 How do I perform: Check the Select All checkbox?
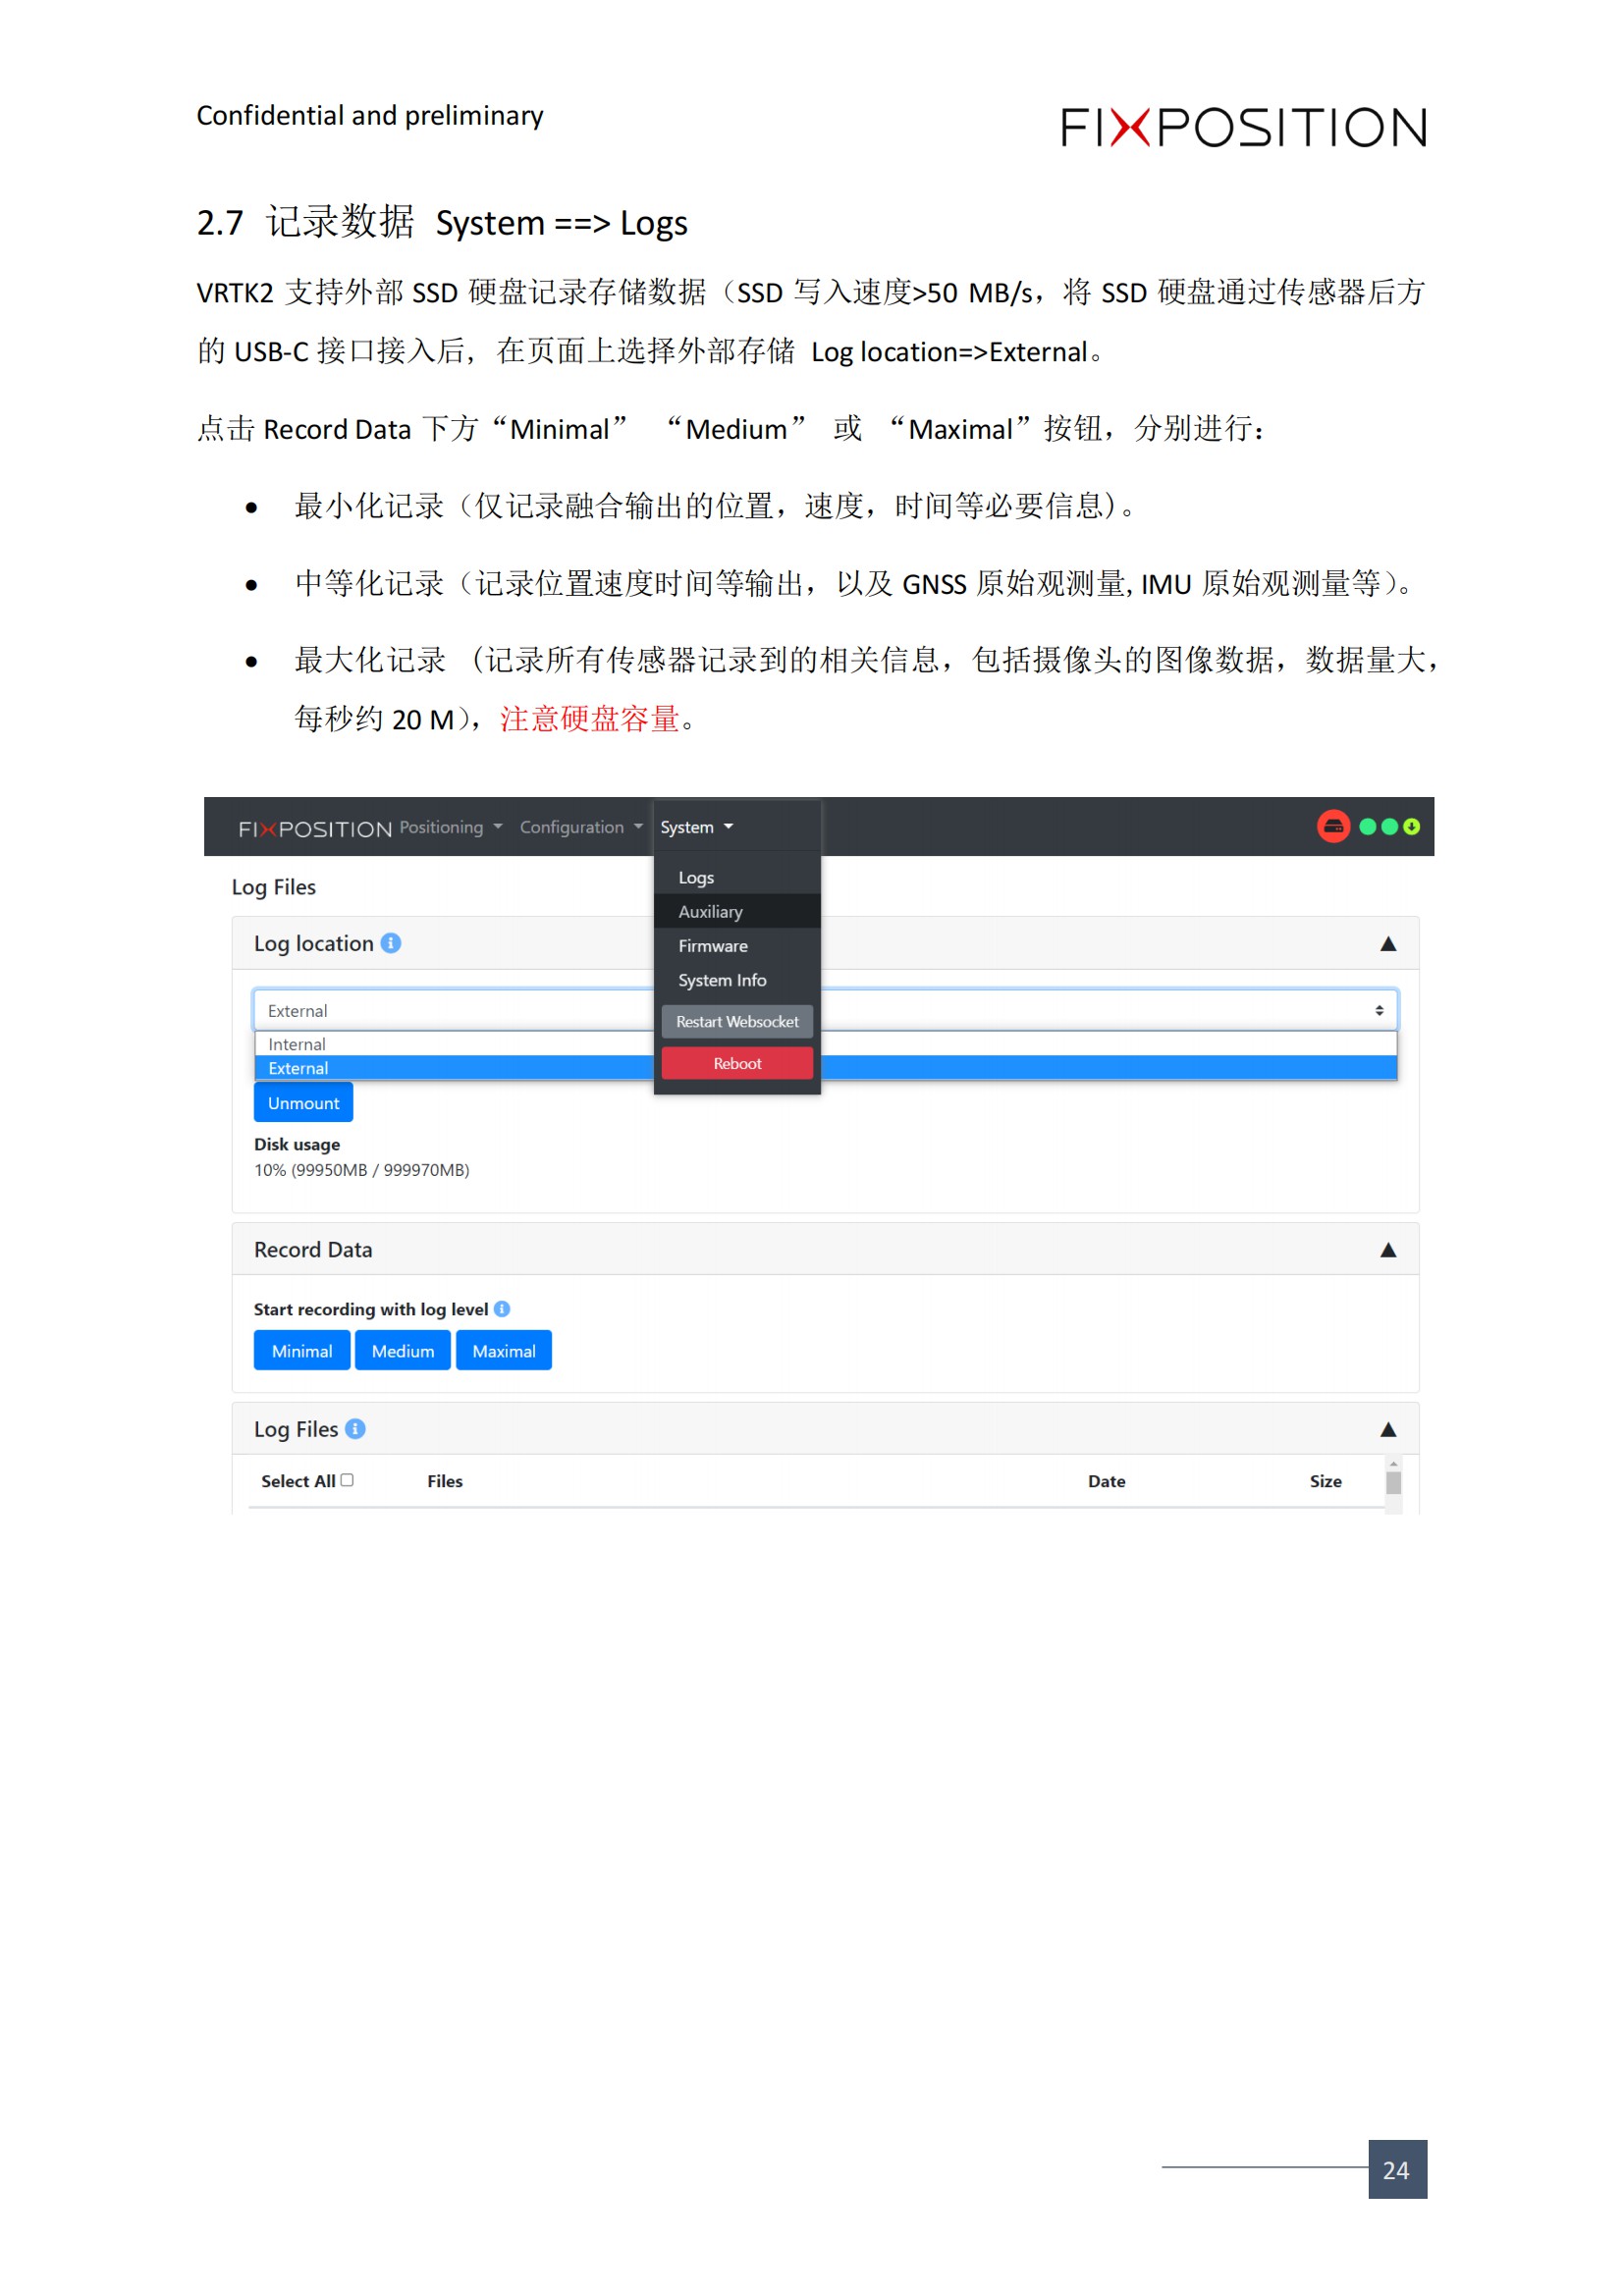point(348,1480)
